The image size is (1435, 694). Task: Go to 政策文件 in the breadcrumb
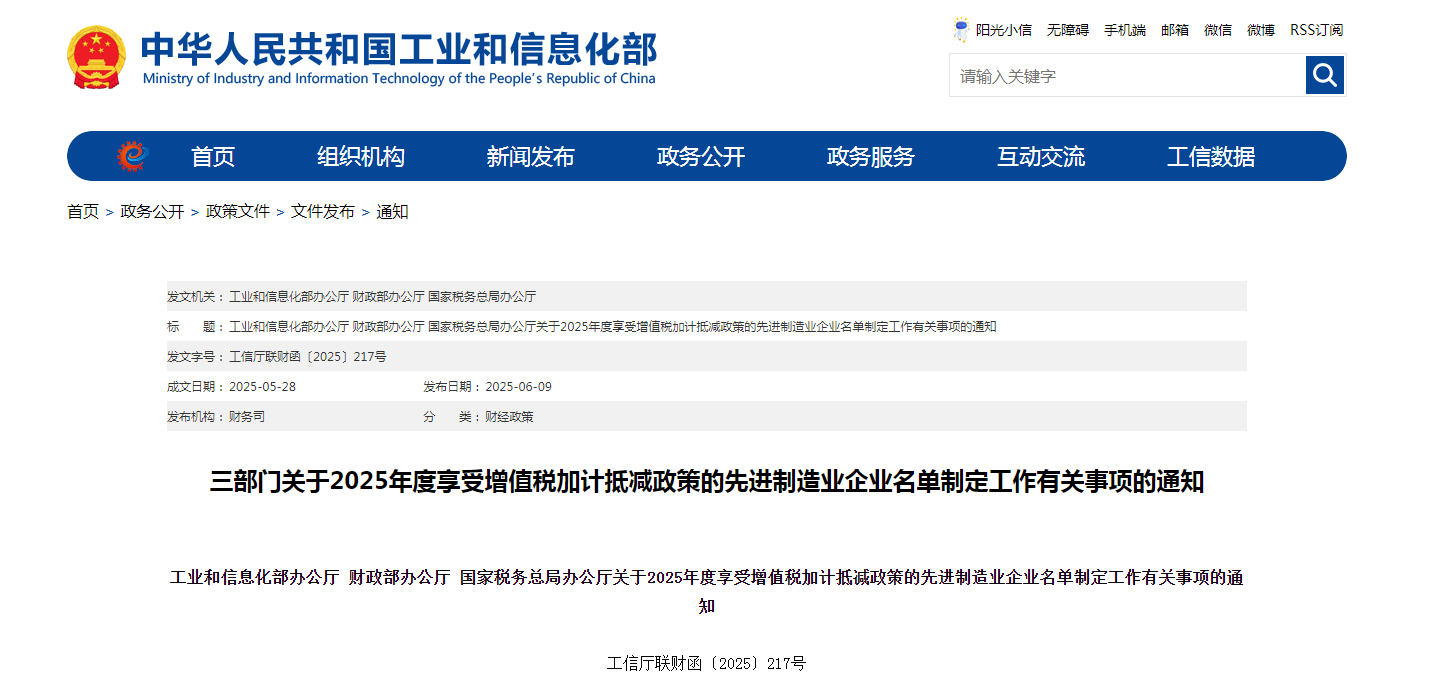(x=238, y=212)
